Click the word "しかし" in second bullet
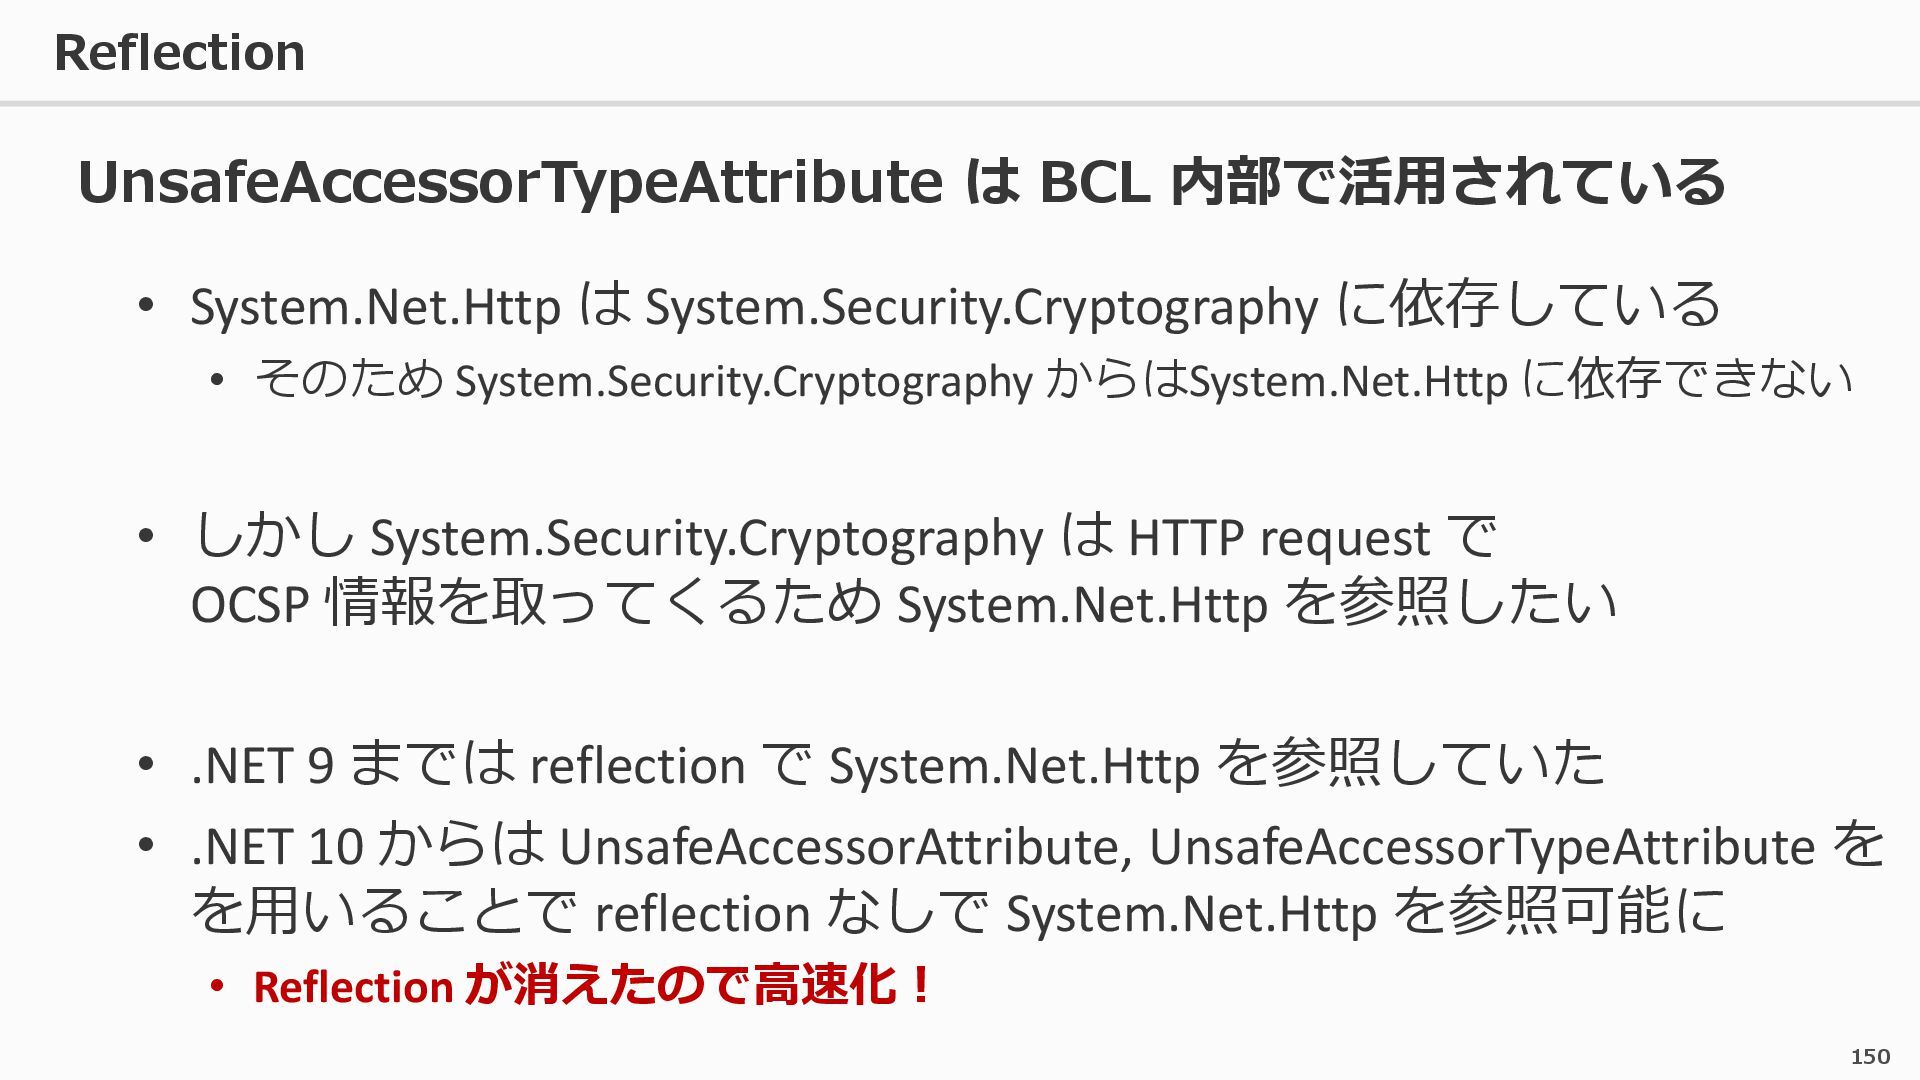This screenshot has height=1080, width=1920. point(272,537)
